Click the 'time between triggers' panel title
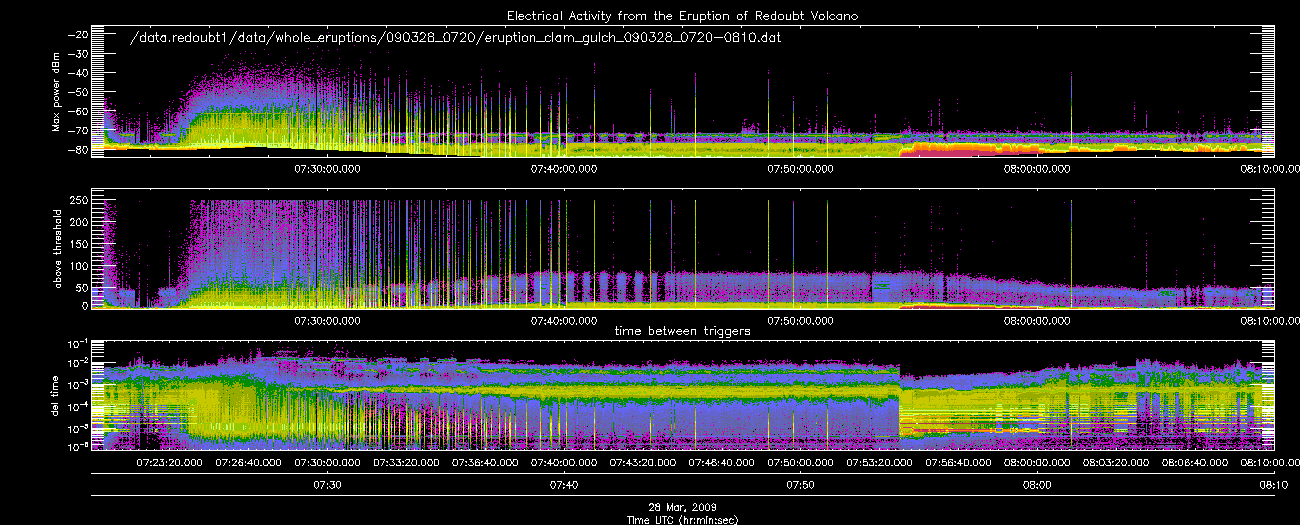 (x=681, y=330)
